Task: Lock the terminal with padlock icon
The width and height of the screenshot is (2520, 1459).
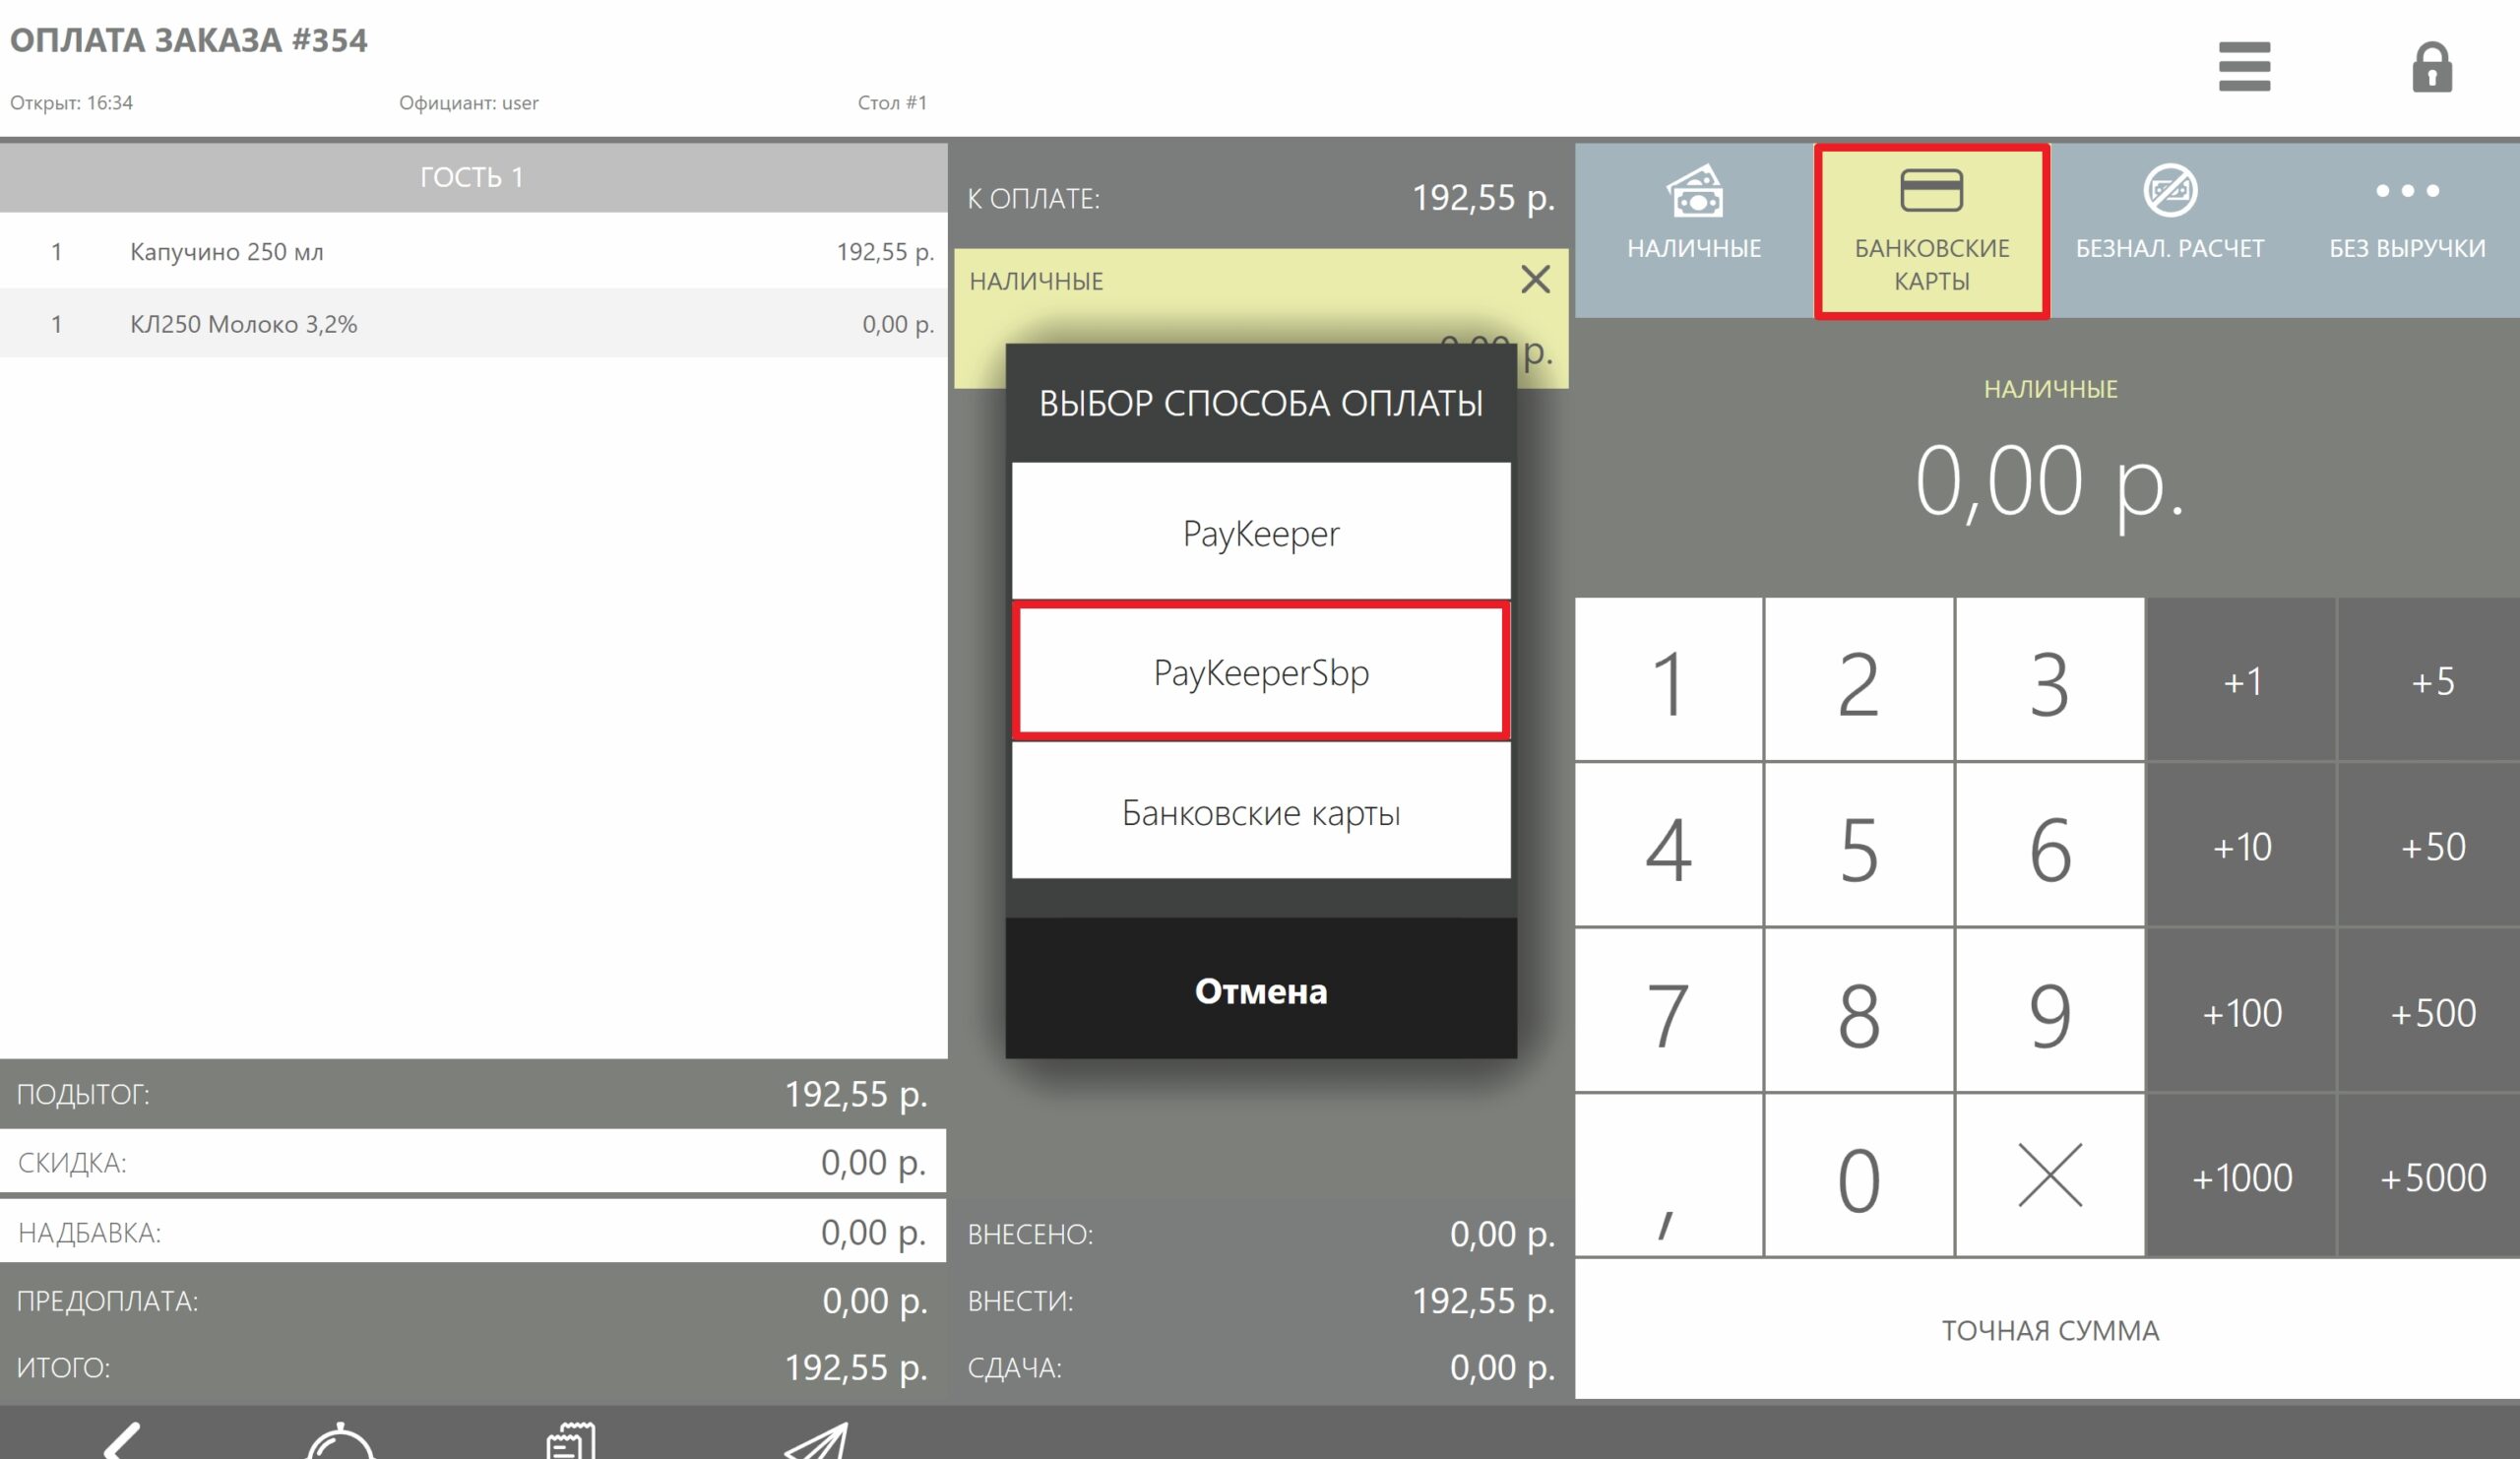Action: pyautogui.click(x=2431, y=67)
